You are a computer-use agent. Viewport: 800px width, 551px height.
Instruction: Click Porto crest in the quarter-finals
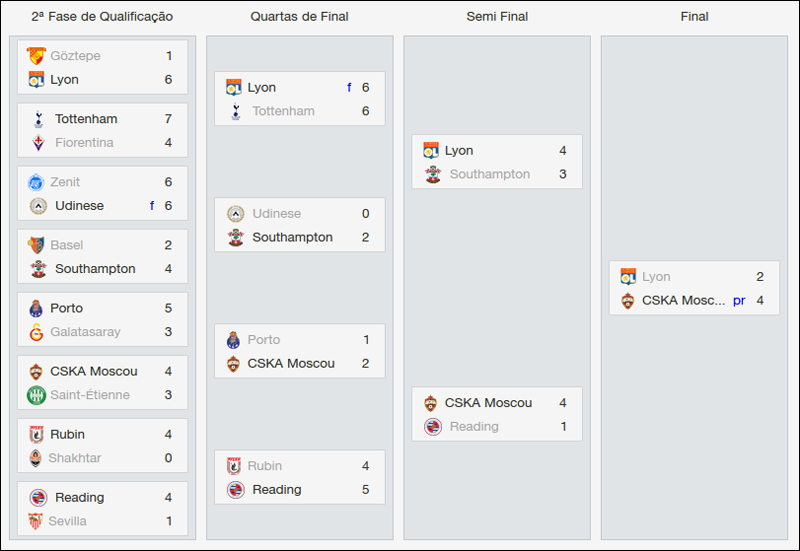[235, 340]
